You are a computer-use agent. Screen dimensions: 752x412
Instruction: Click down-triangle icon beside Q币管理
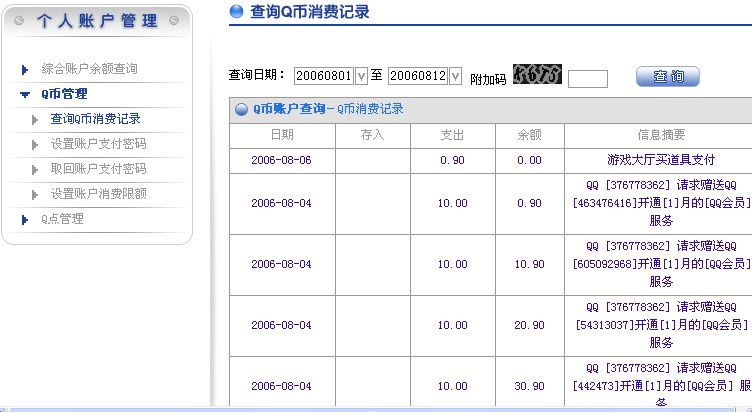pos(25,95)
